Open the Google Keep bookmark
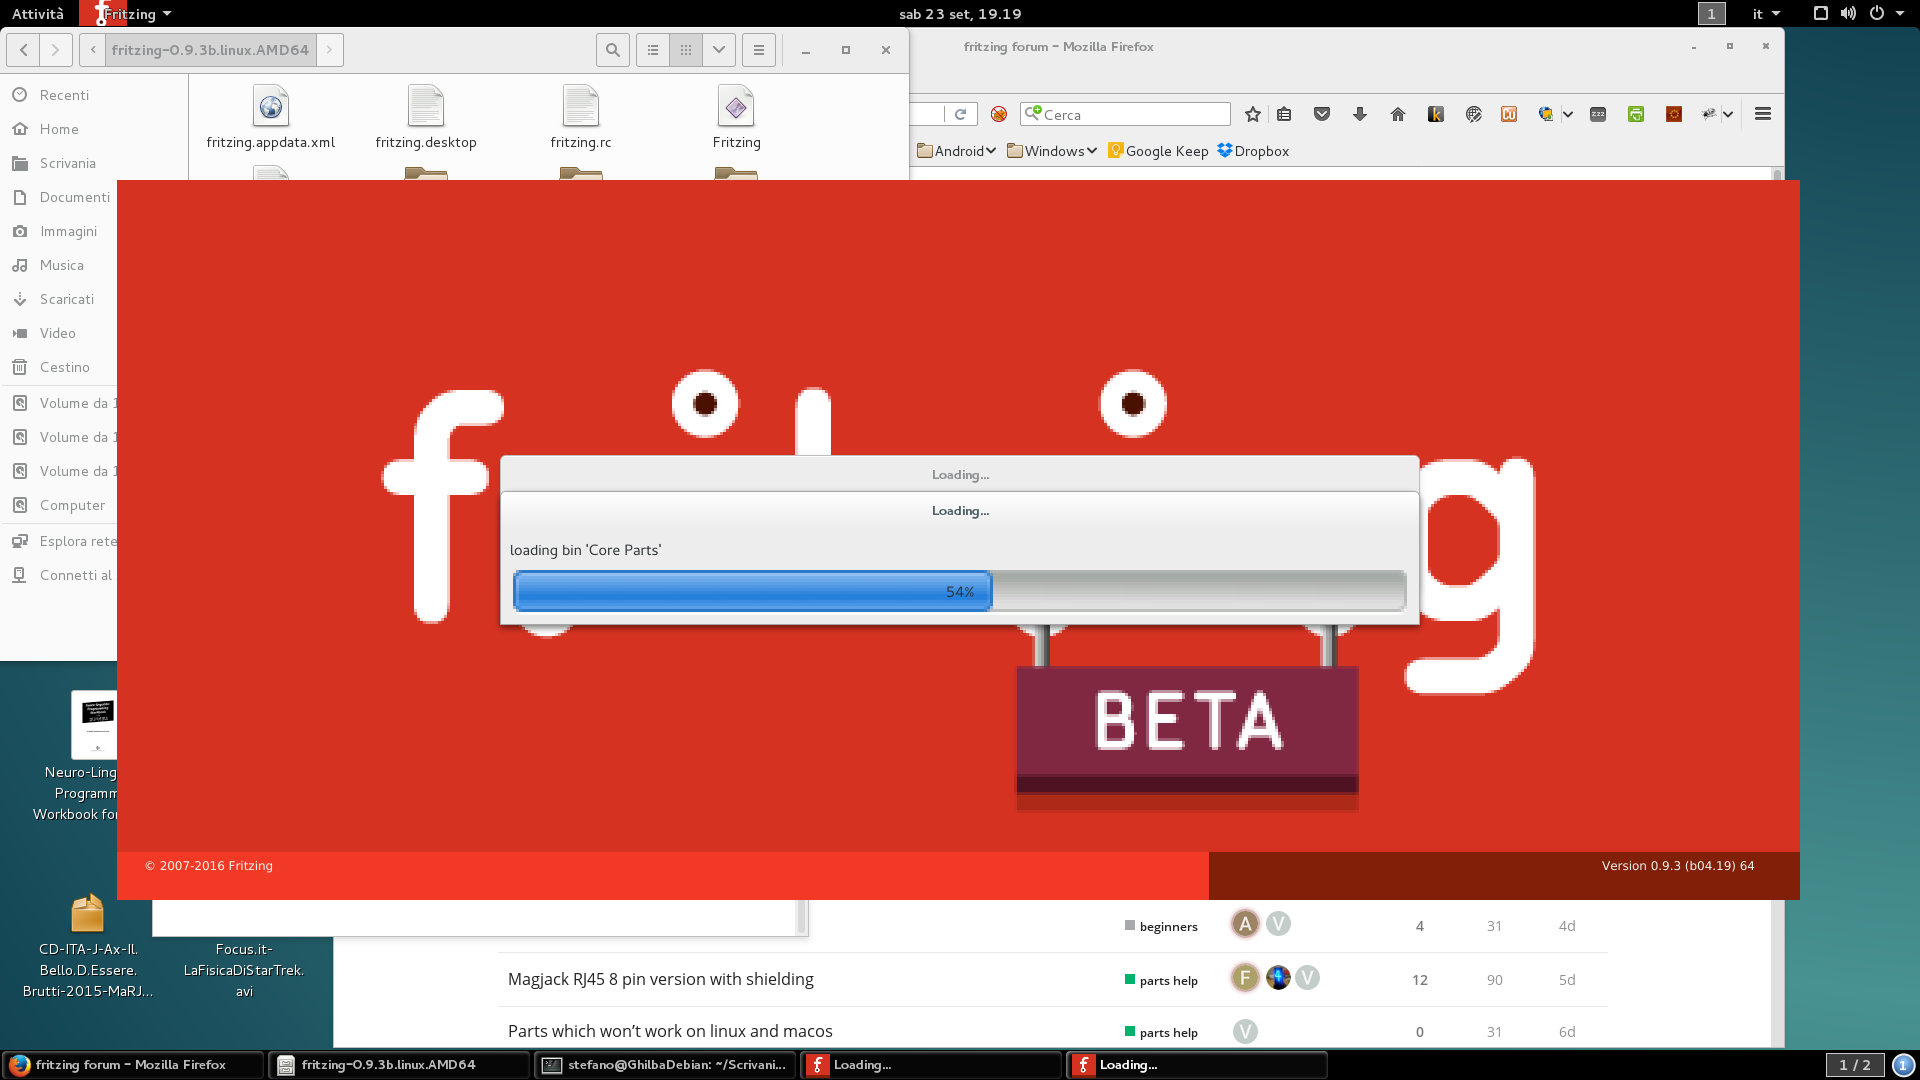This screenshot has height=1080, width=1920. click(x=1157, y=151)
